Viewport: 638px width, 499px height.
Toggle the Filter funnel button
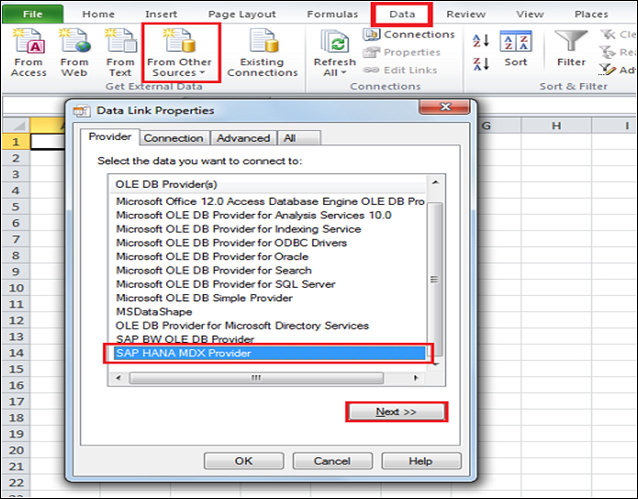coord(571,49)
